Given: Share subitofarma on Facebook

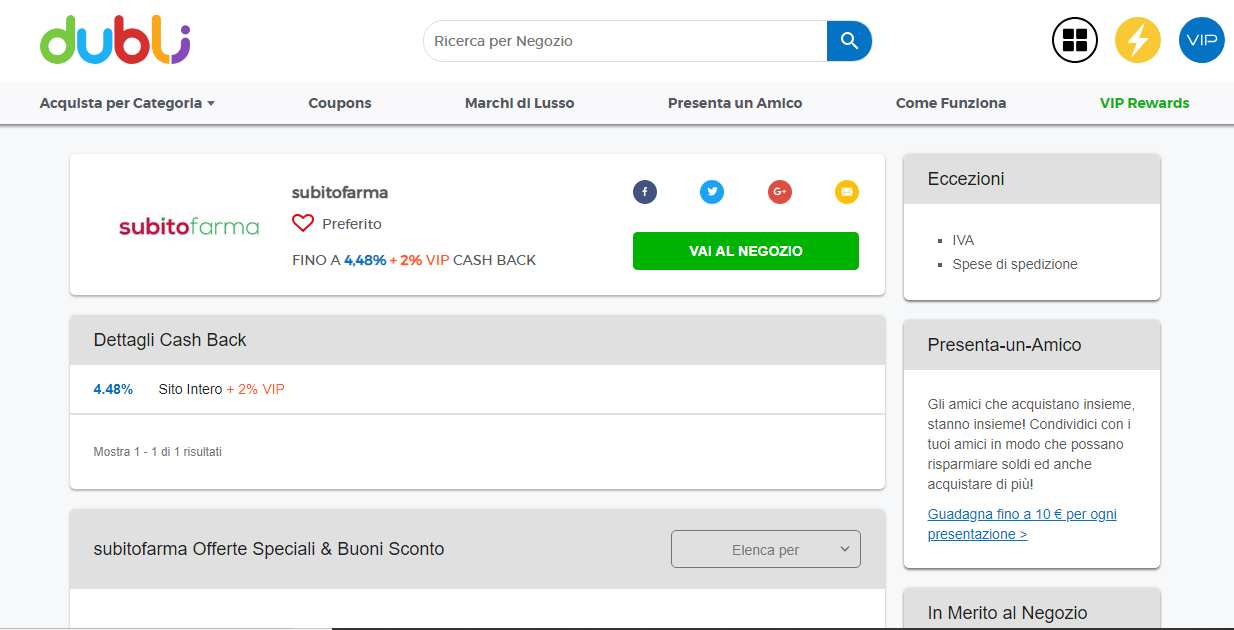Looking at the screenshot, I should [x=645, y=192].
